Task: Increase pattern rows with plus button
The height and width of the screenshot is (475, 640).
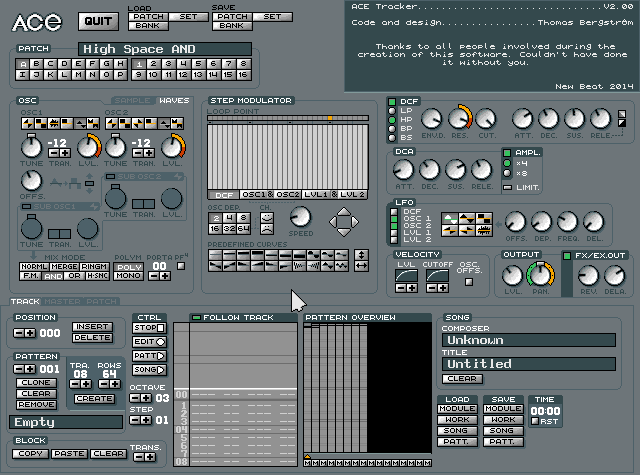Action: pyautogui.click(x=115, y=384)
